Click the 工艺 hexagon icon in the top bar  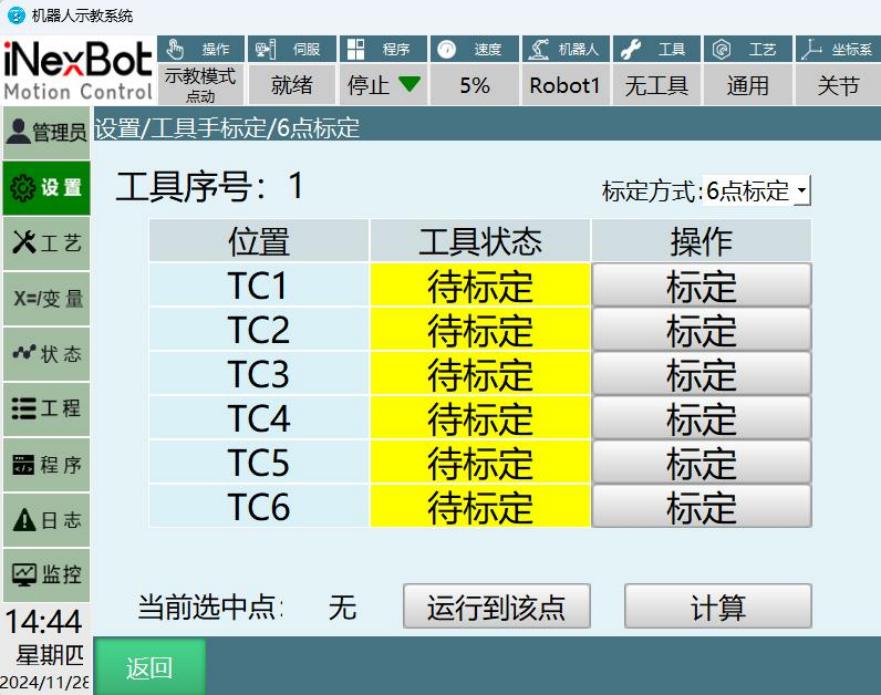(721, 49)
